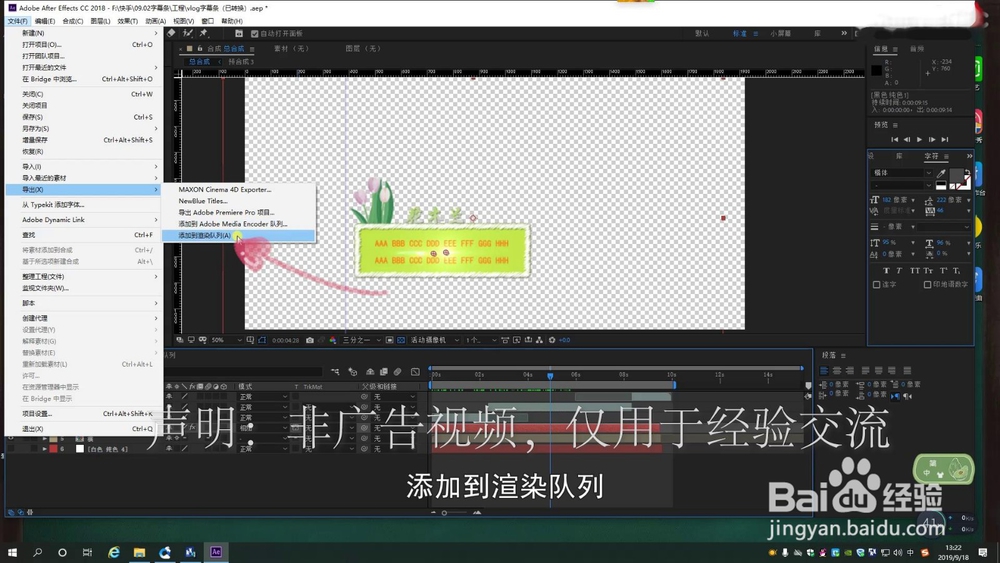Choose Export Adobe Premiere Pro Project item
Screen dimensions: 1000x563
[238, 213]
